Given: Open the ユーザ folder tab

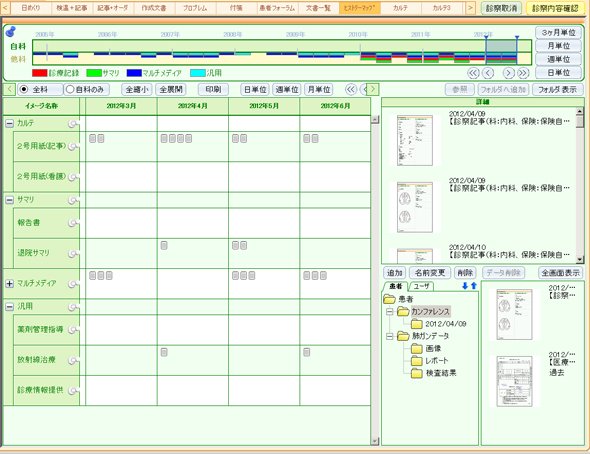Looking at the screenshot, I should pos(421,286).
